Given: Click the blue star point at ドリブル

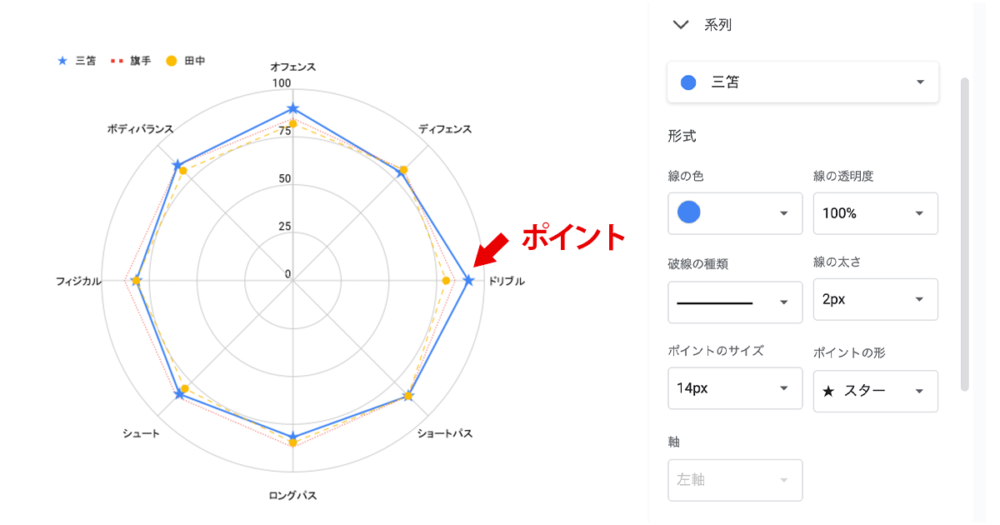Looking at the screenshot, I should [x=469, y=281].
